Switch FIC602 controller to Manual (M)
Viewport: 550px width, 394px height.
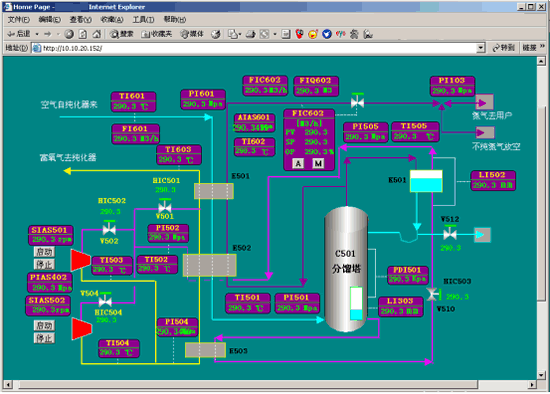318,163
